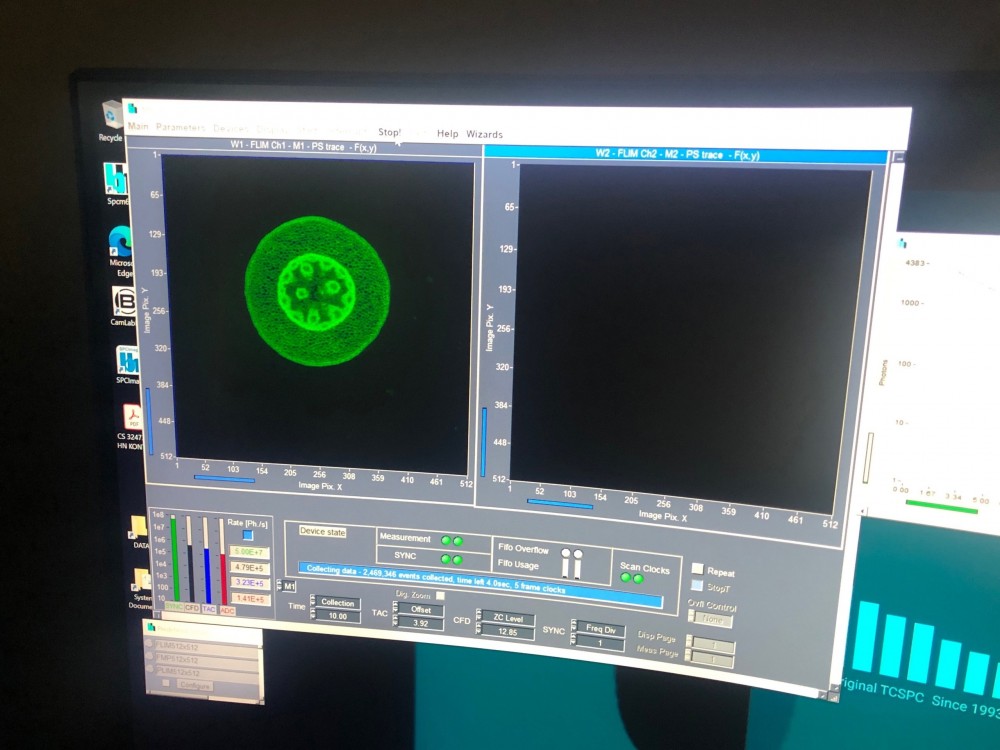Viewport: 1000px width, 750px height.
Task: Launch Microsoft Edge from the desktop
Action: coord(119,241)
